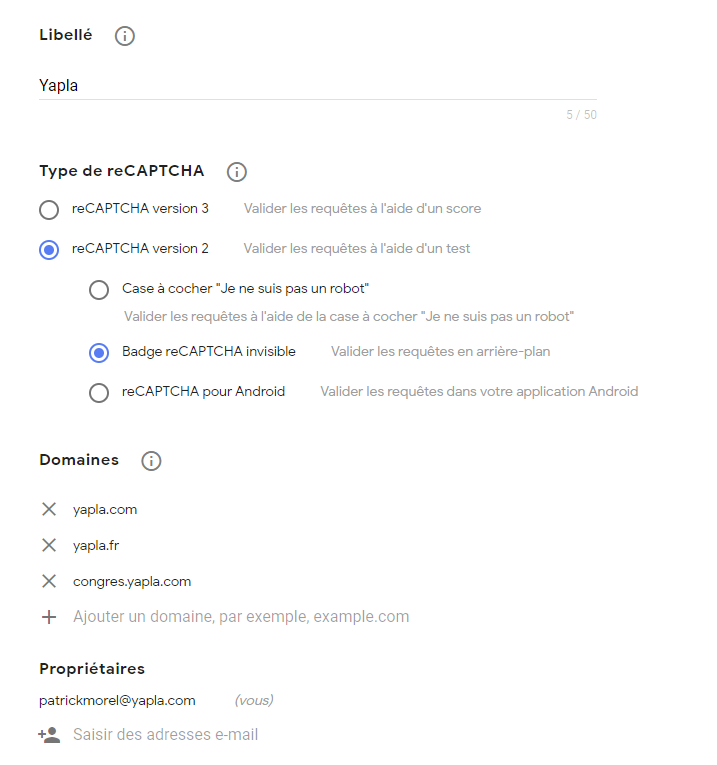
Task: Click the Ajouter un domaine input field
Action: pyautogui.click(x=241, y=617)
